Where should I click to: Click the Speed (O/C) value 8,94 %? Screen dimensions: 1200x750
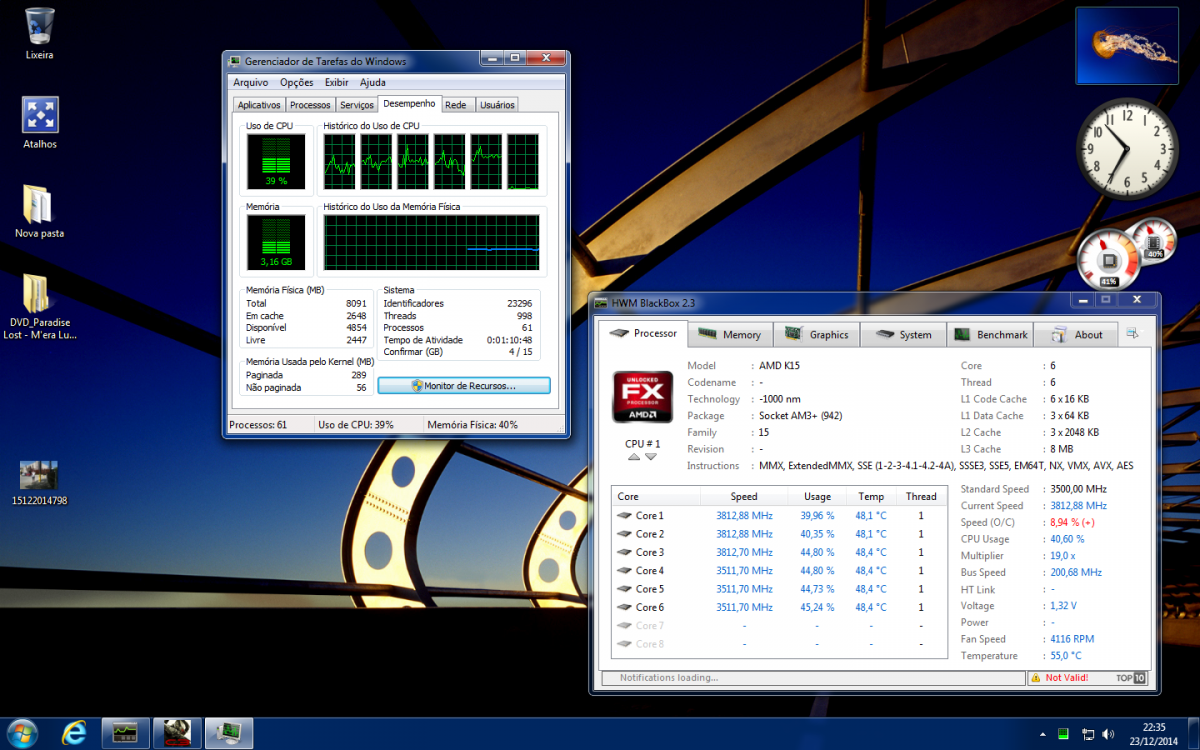point(1073,523)
